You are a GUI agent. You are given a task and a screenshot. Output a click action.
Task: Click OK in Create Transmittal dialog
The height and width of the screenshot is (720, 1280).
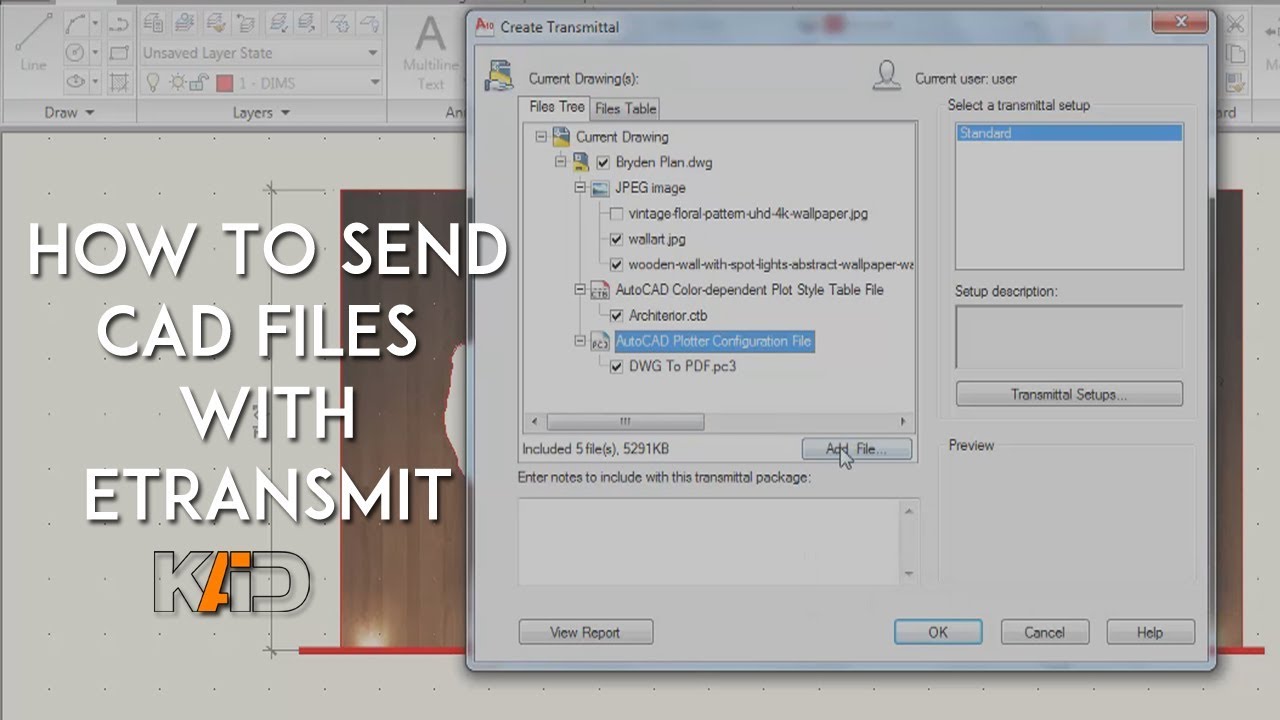(938, 632)
